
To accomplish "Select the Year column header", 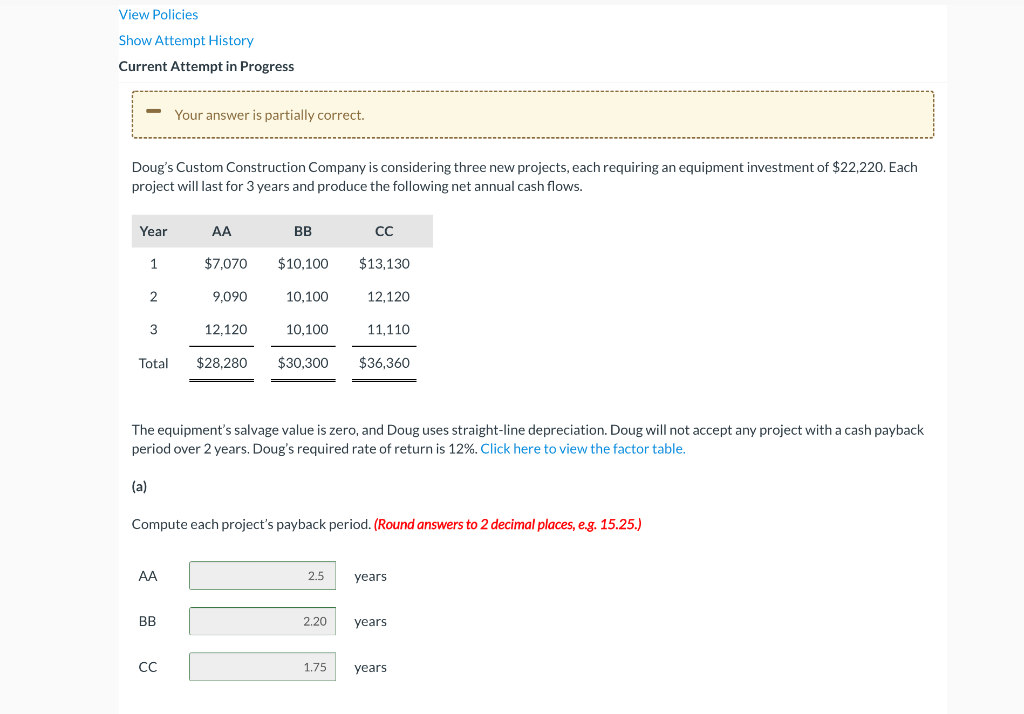I will (x=153, y=231).
